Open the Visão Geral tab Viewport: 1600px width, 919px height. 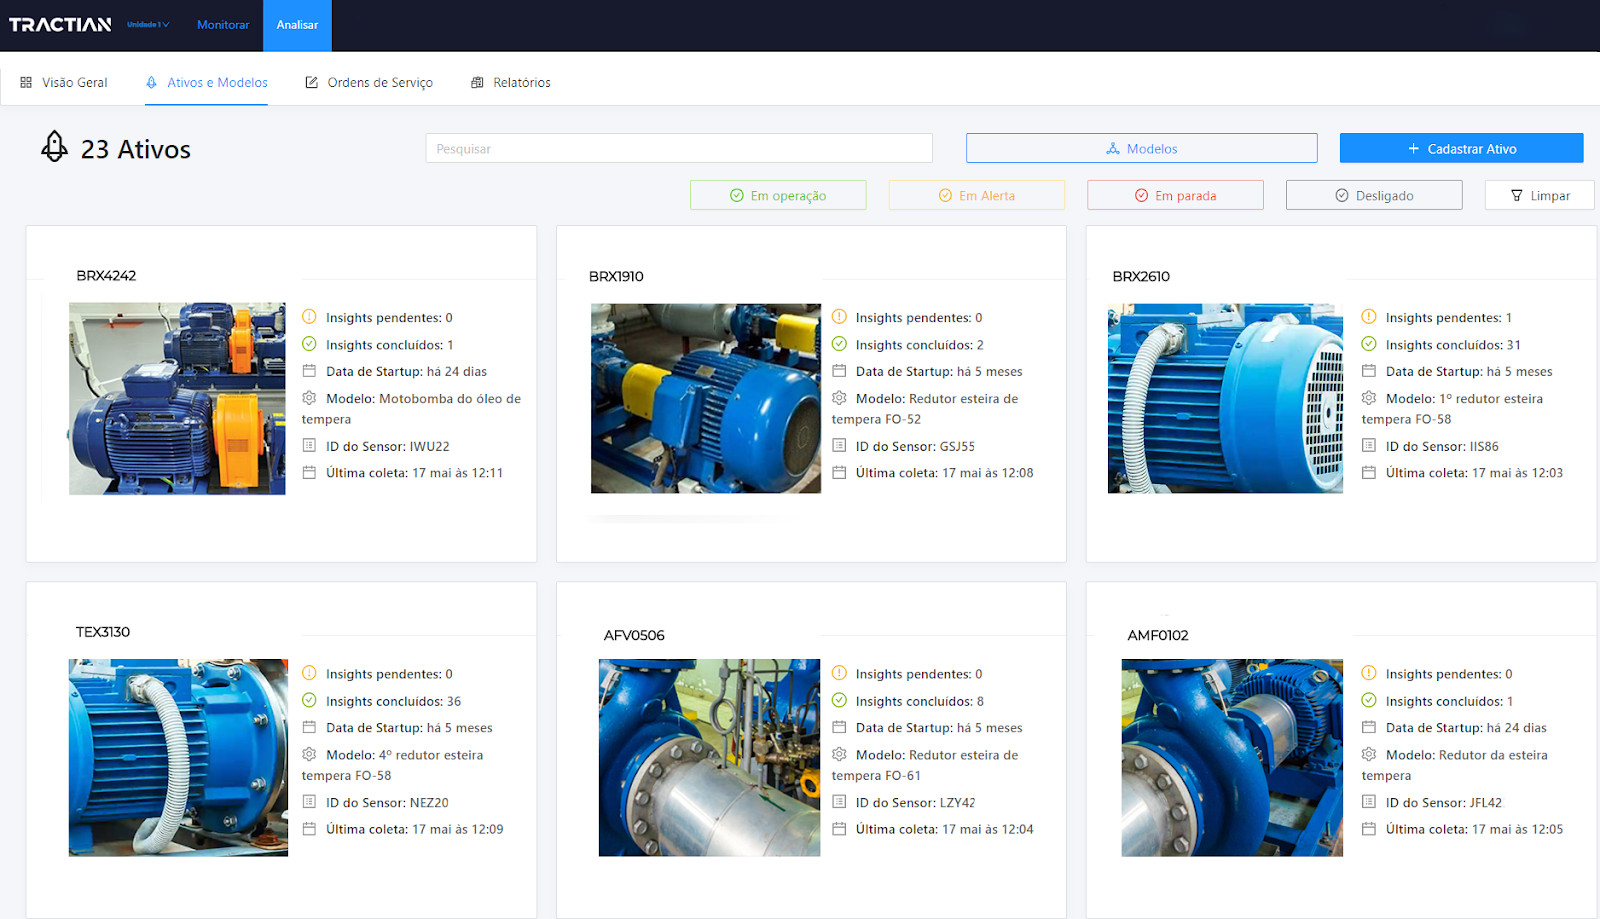click(x=64, y=83)
